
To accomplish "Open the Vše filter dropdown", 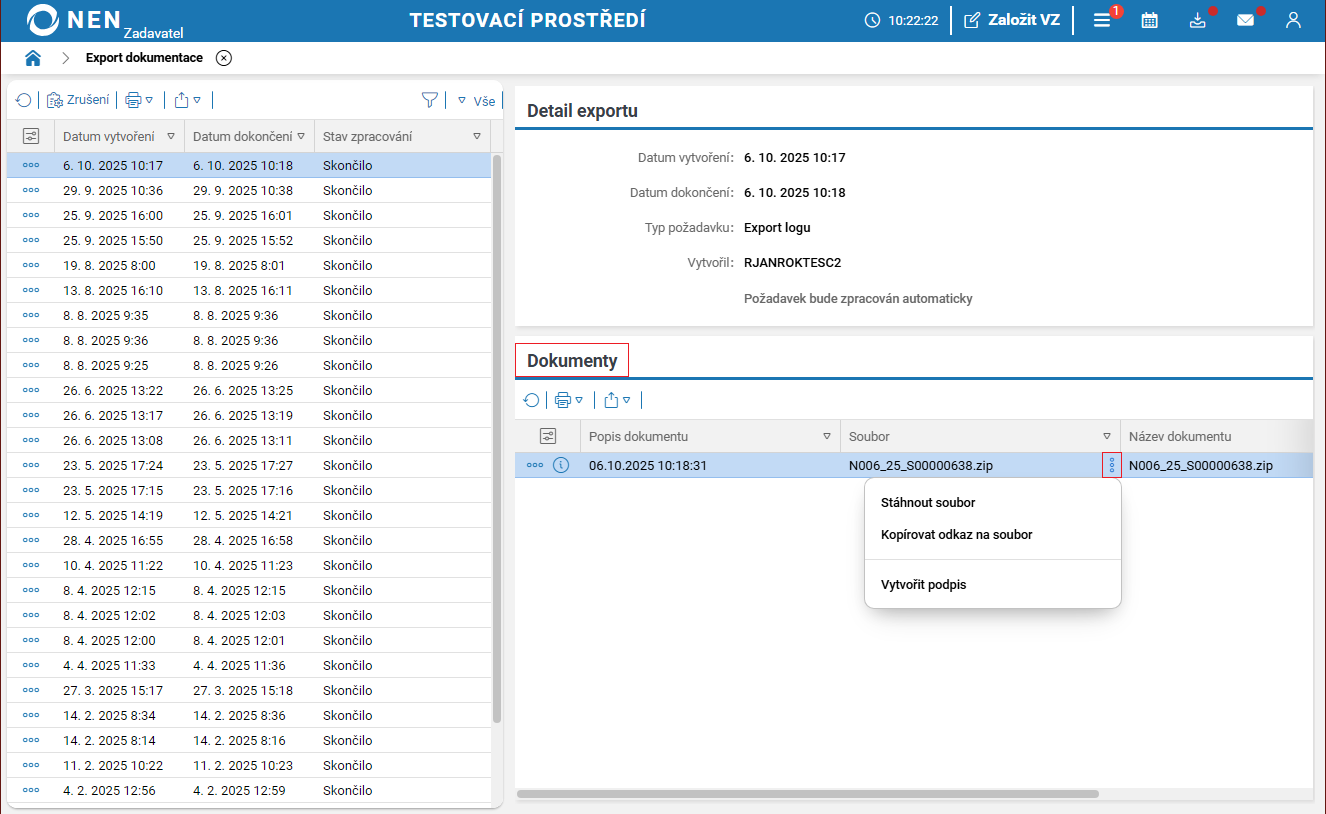I will (476, 100).
